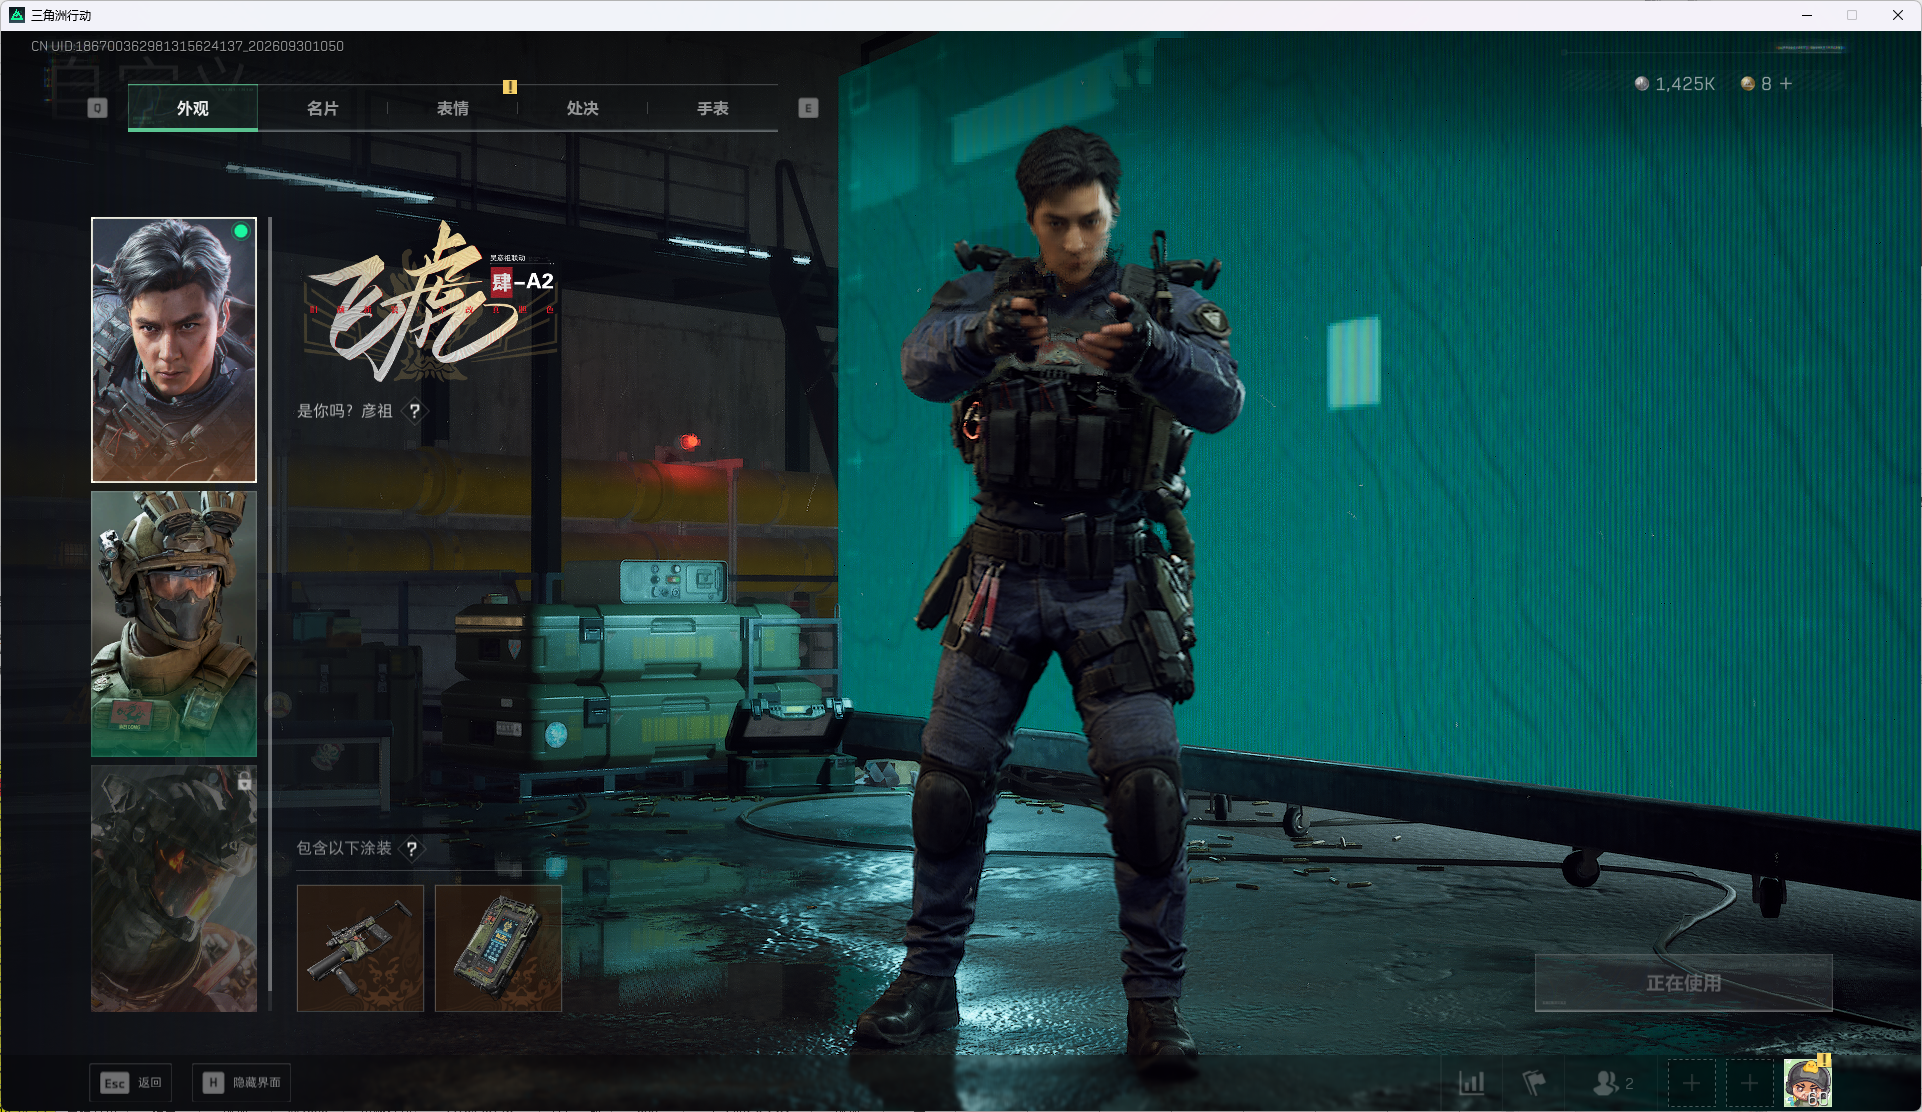Click the Esc 返回 back button

pyautogui.click(x=131, y=1083)
